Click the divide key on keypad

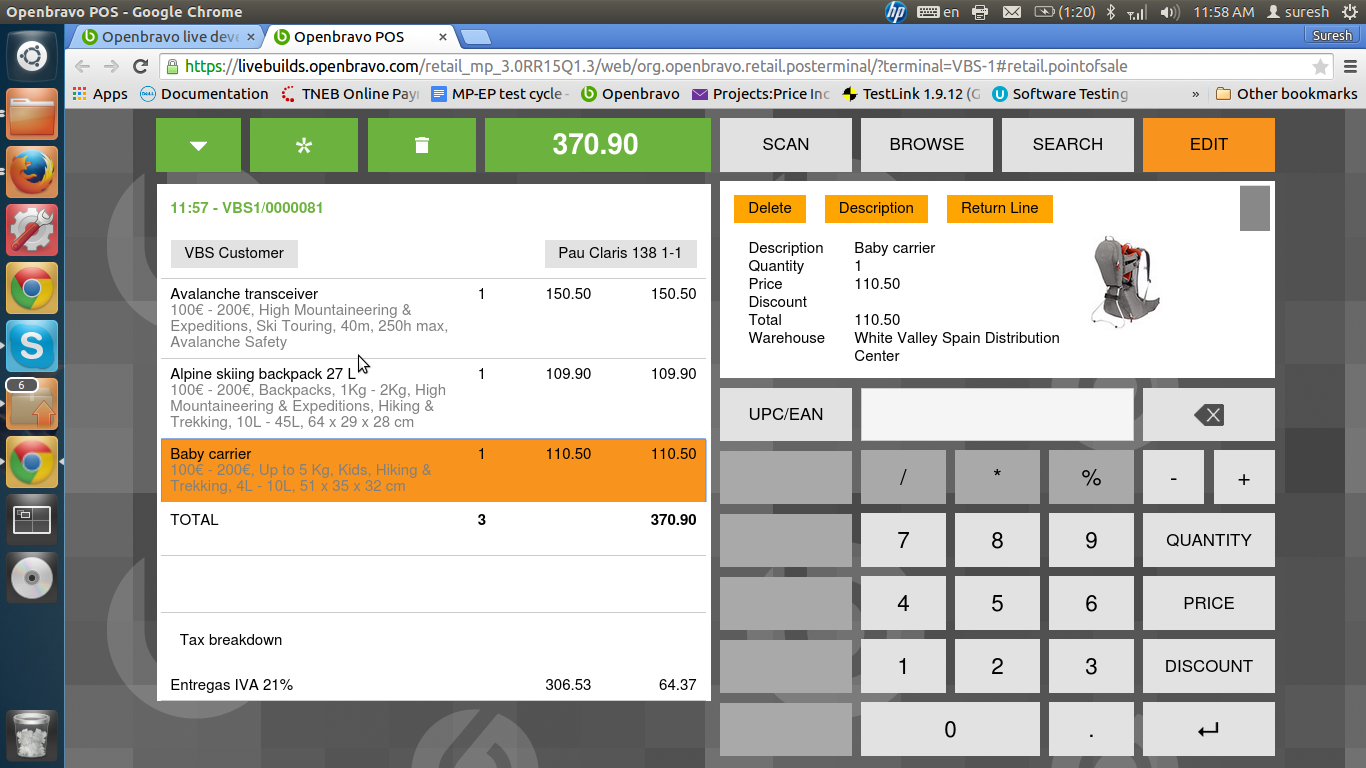[x=903, y=477]
